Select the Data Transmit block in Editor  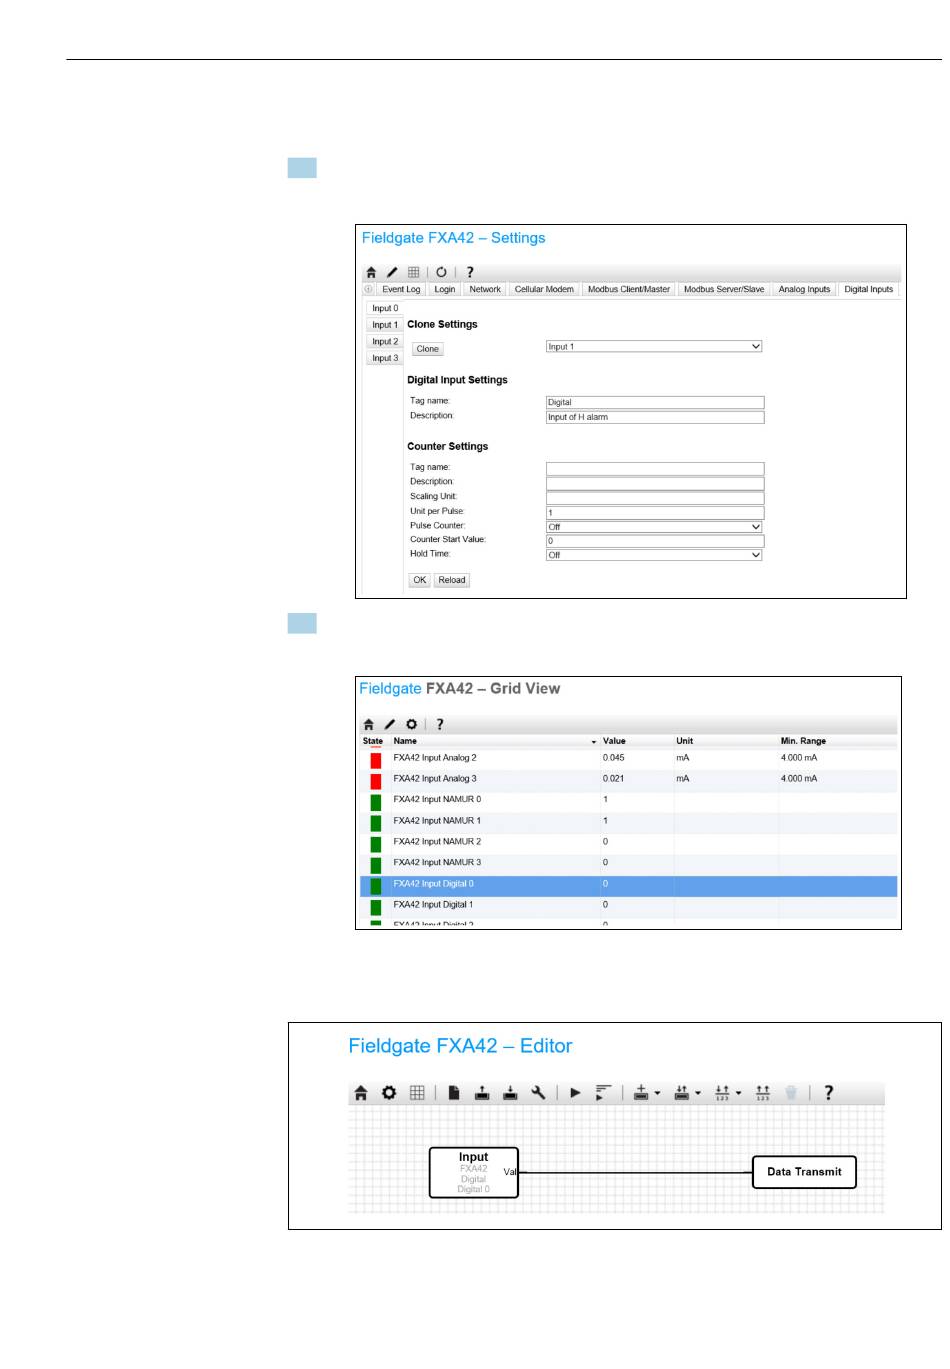(804, 1172)
